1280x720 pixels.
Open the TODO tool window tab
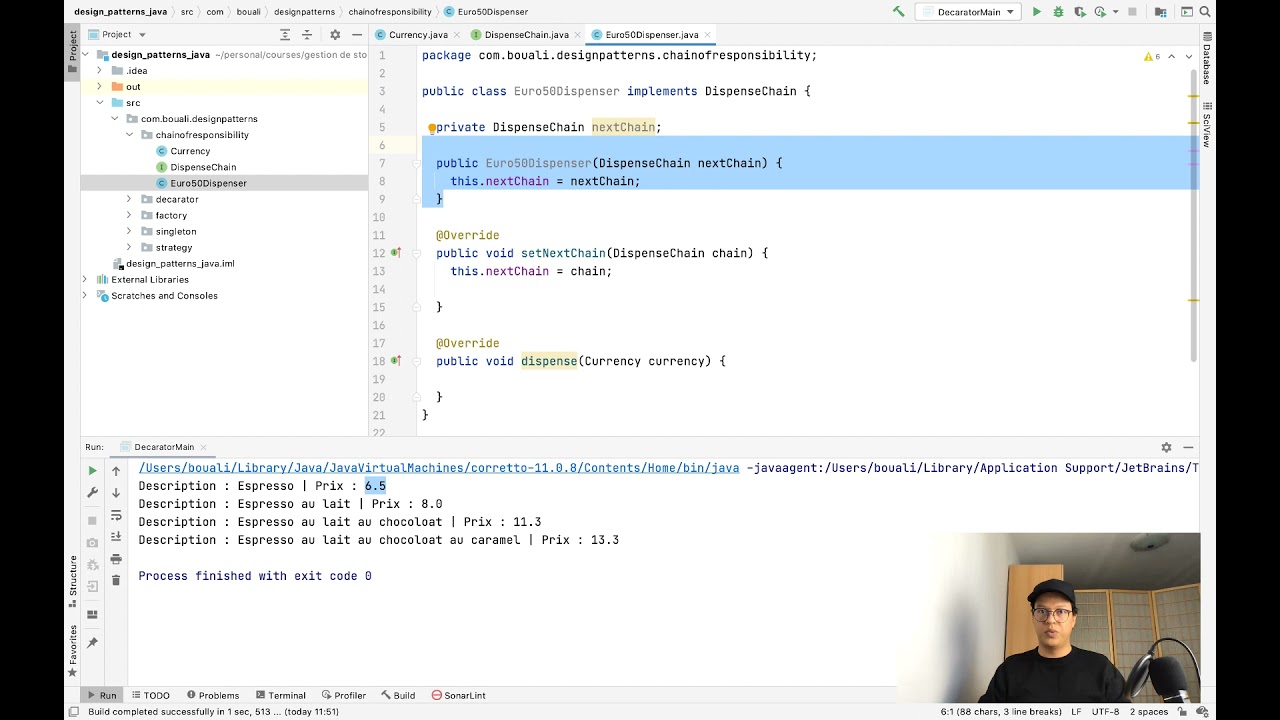[x=149, y=695]
